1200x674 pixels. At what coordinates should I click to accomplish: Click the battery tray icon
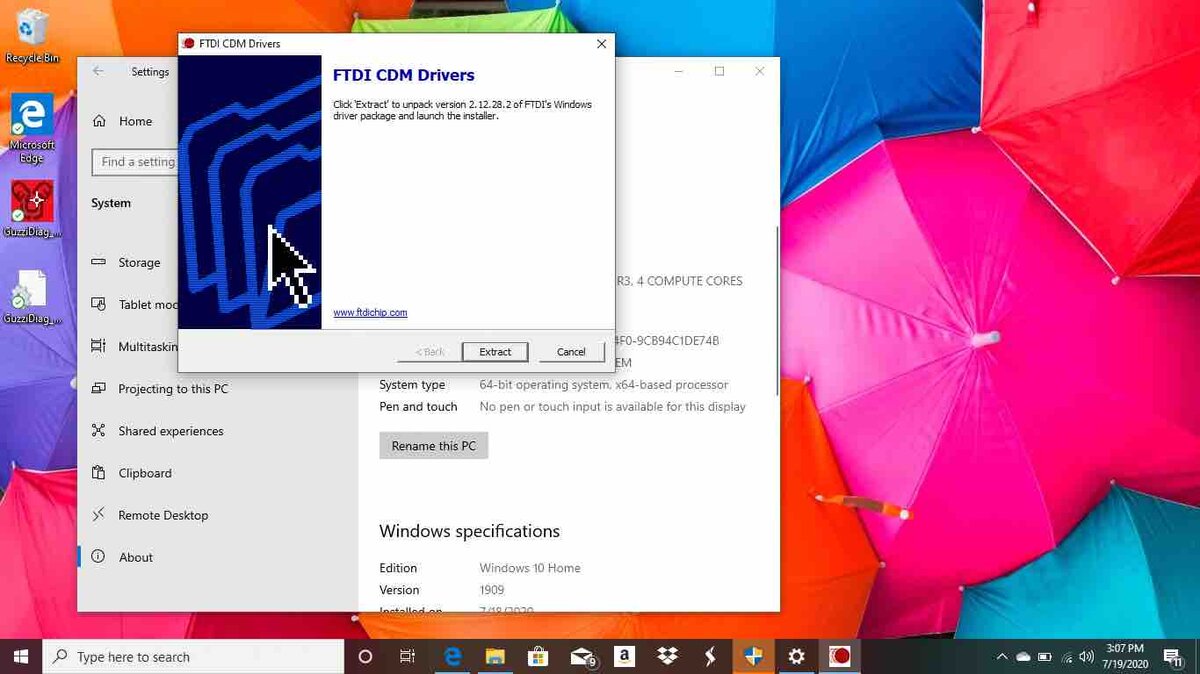(x=1045, y=657)
